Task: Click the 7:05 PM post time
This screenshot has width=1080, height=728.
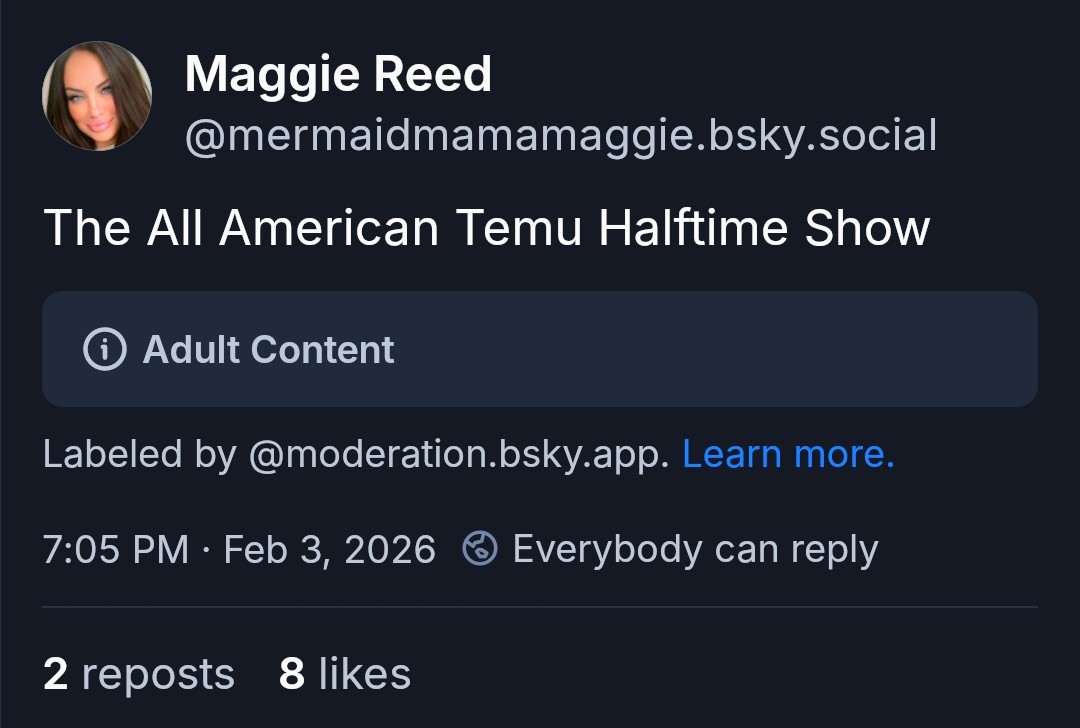Action: click(x=116, y=549)
